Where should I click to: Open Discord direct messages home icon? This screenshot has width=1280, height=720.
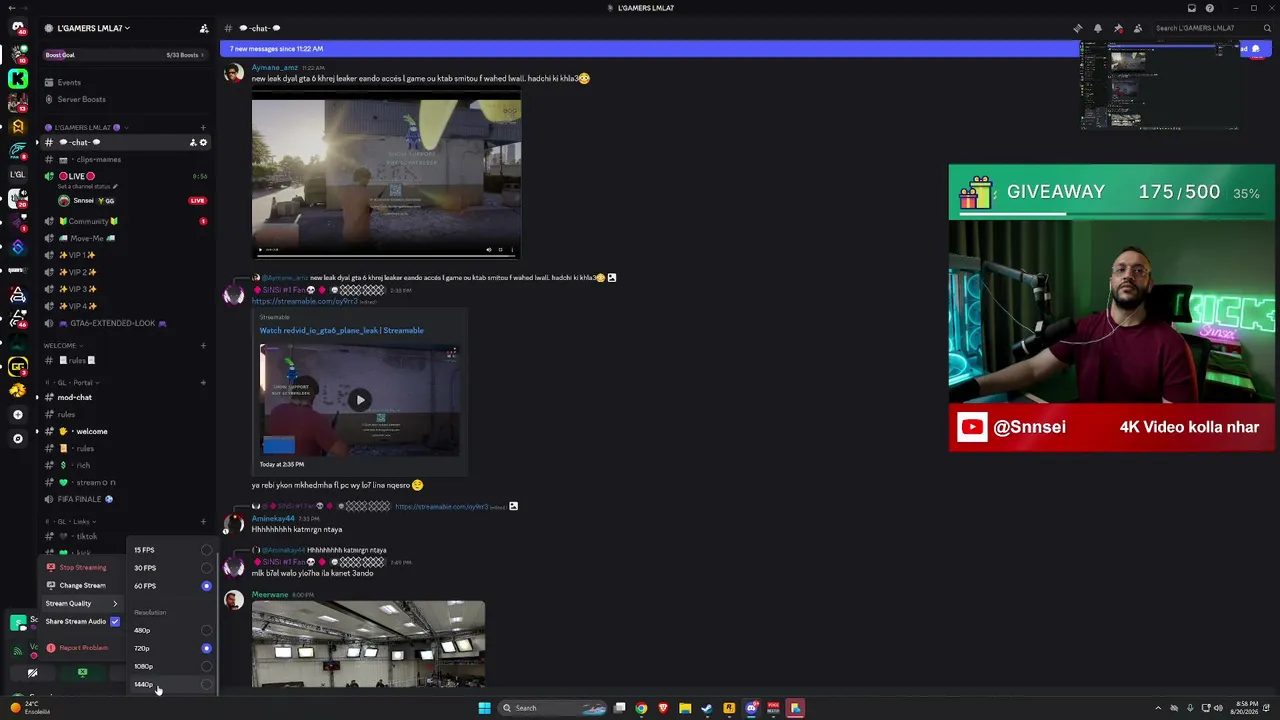tap(18, 28)
